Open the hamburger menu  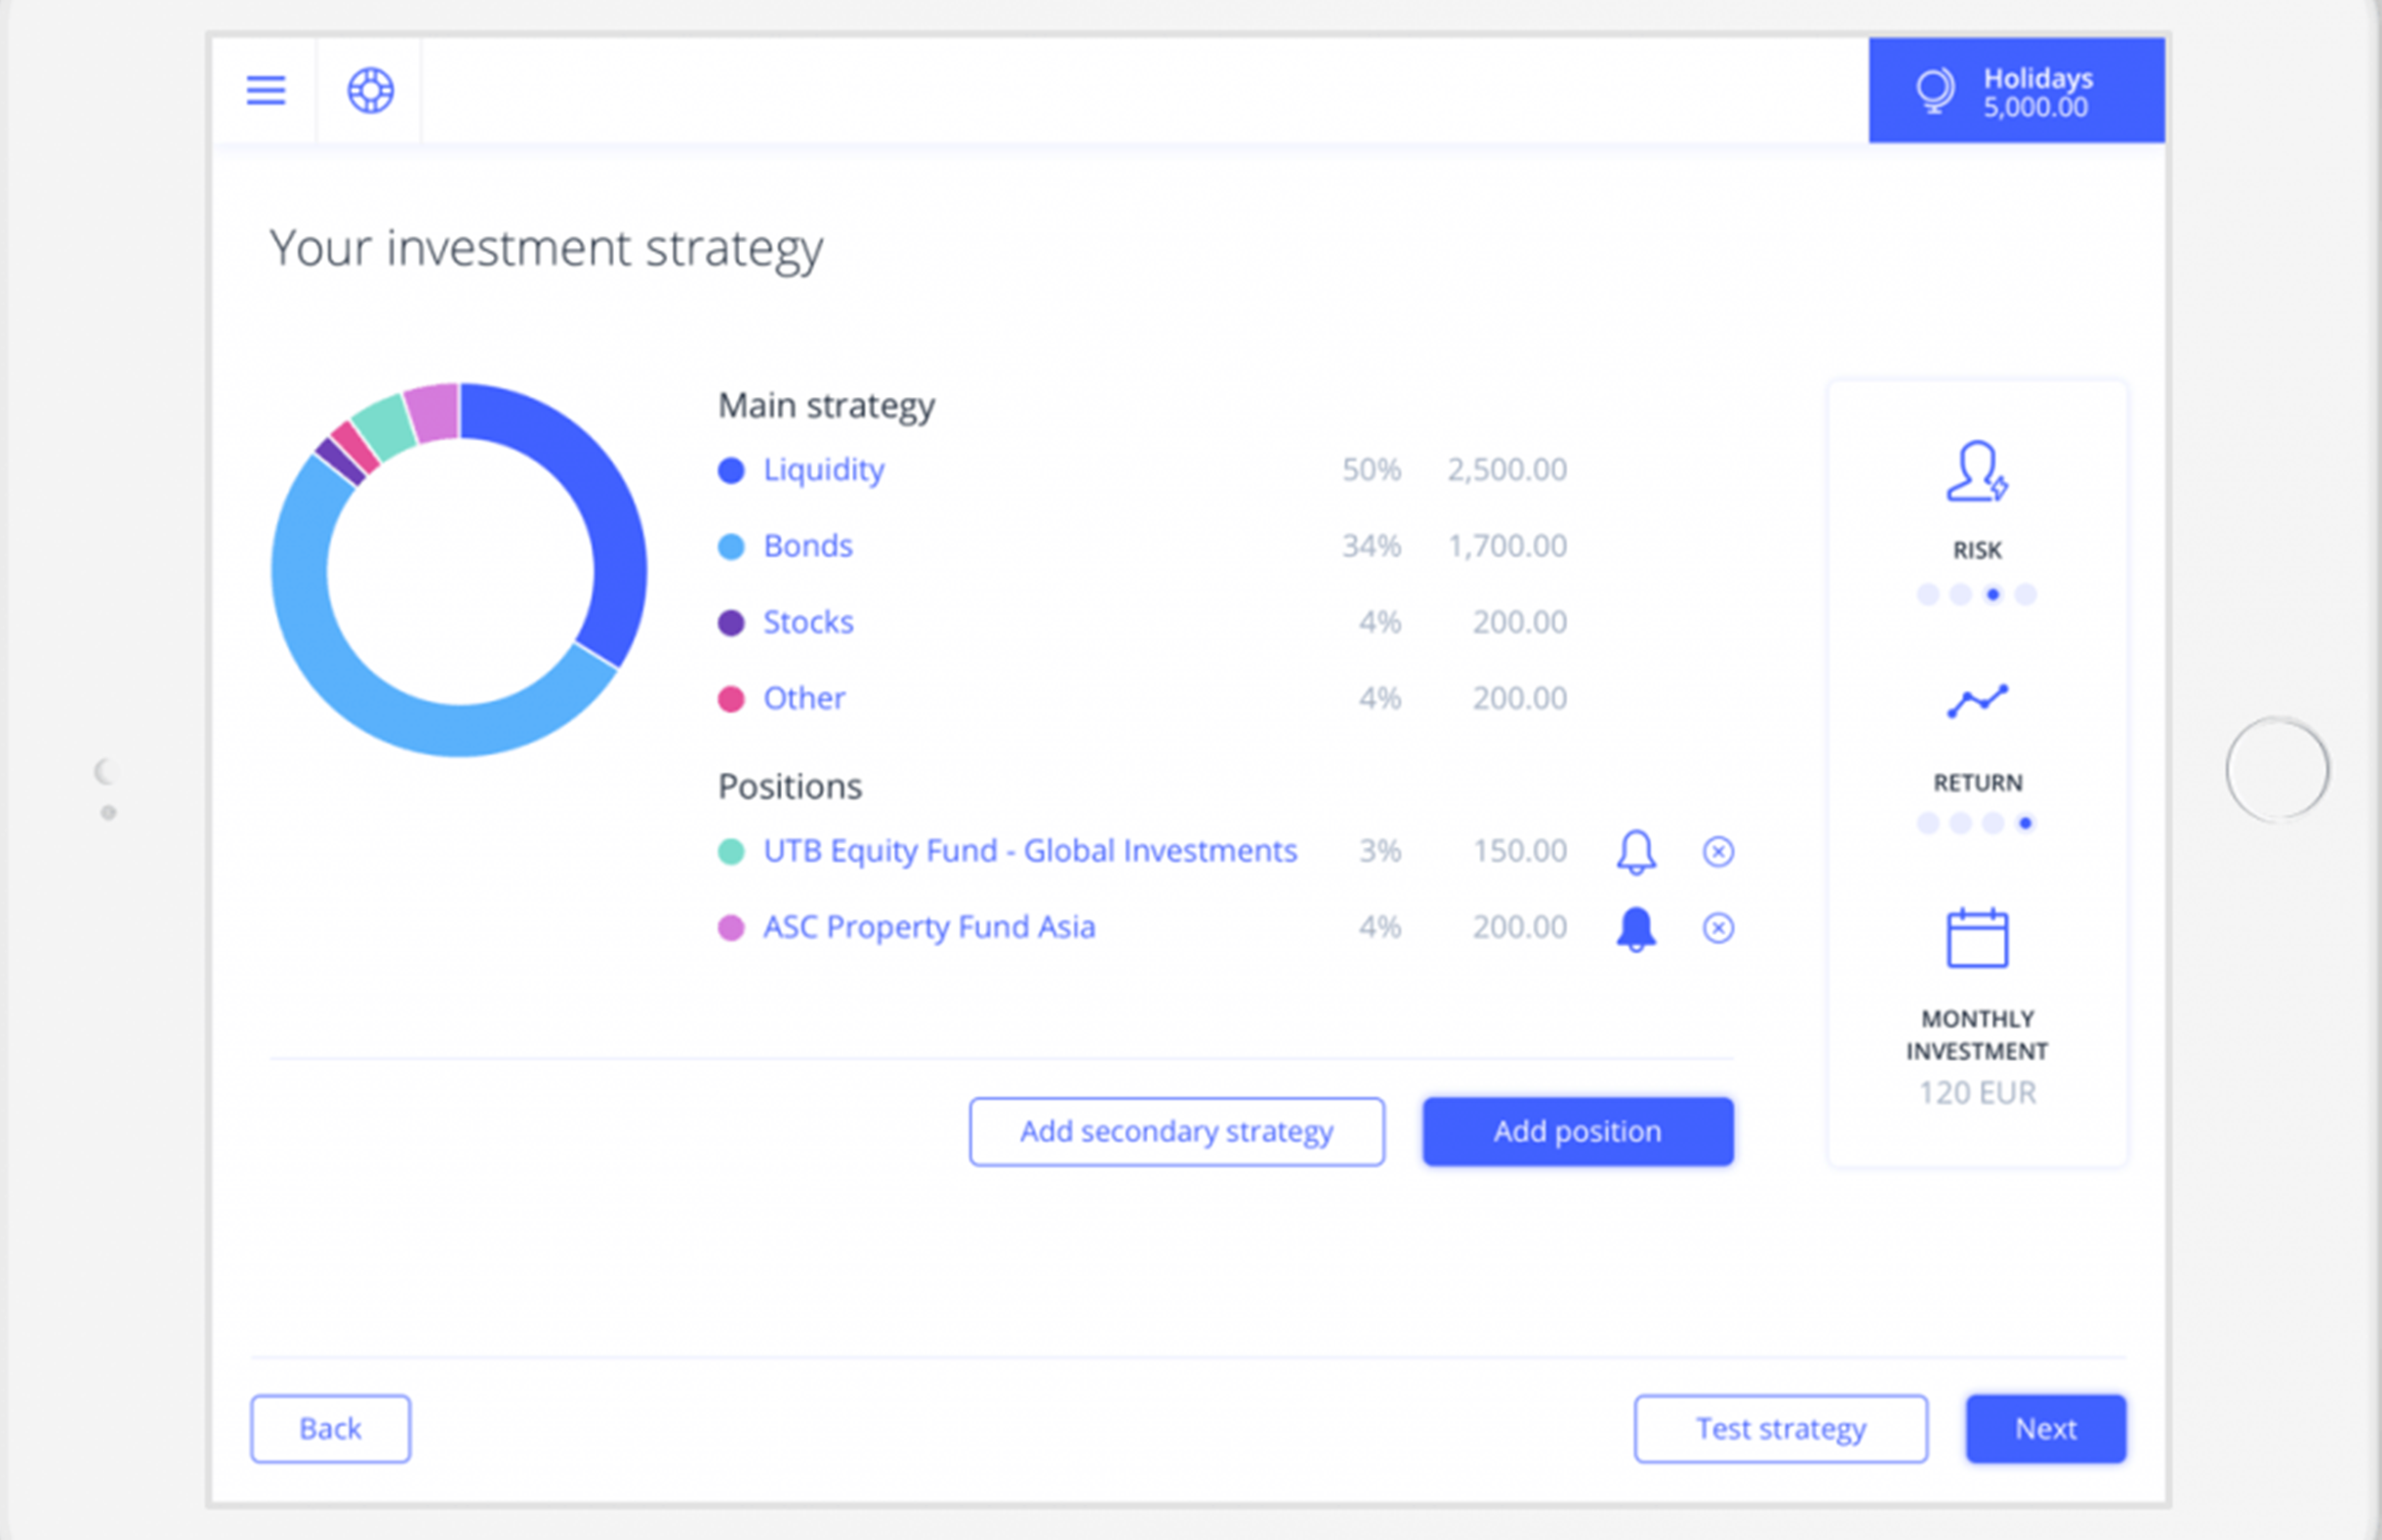(266, 91)
